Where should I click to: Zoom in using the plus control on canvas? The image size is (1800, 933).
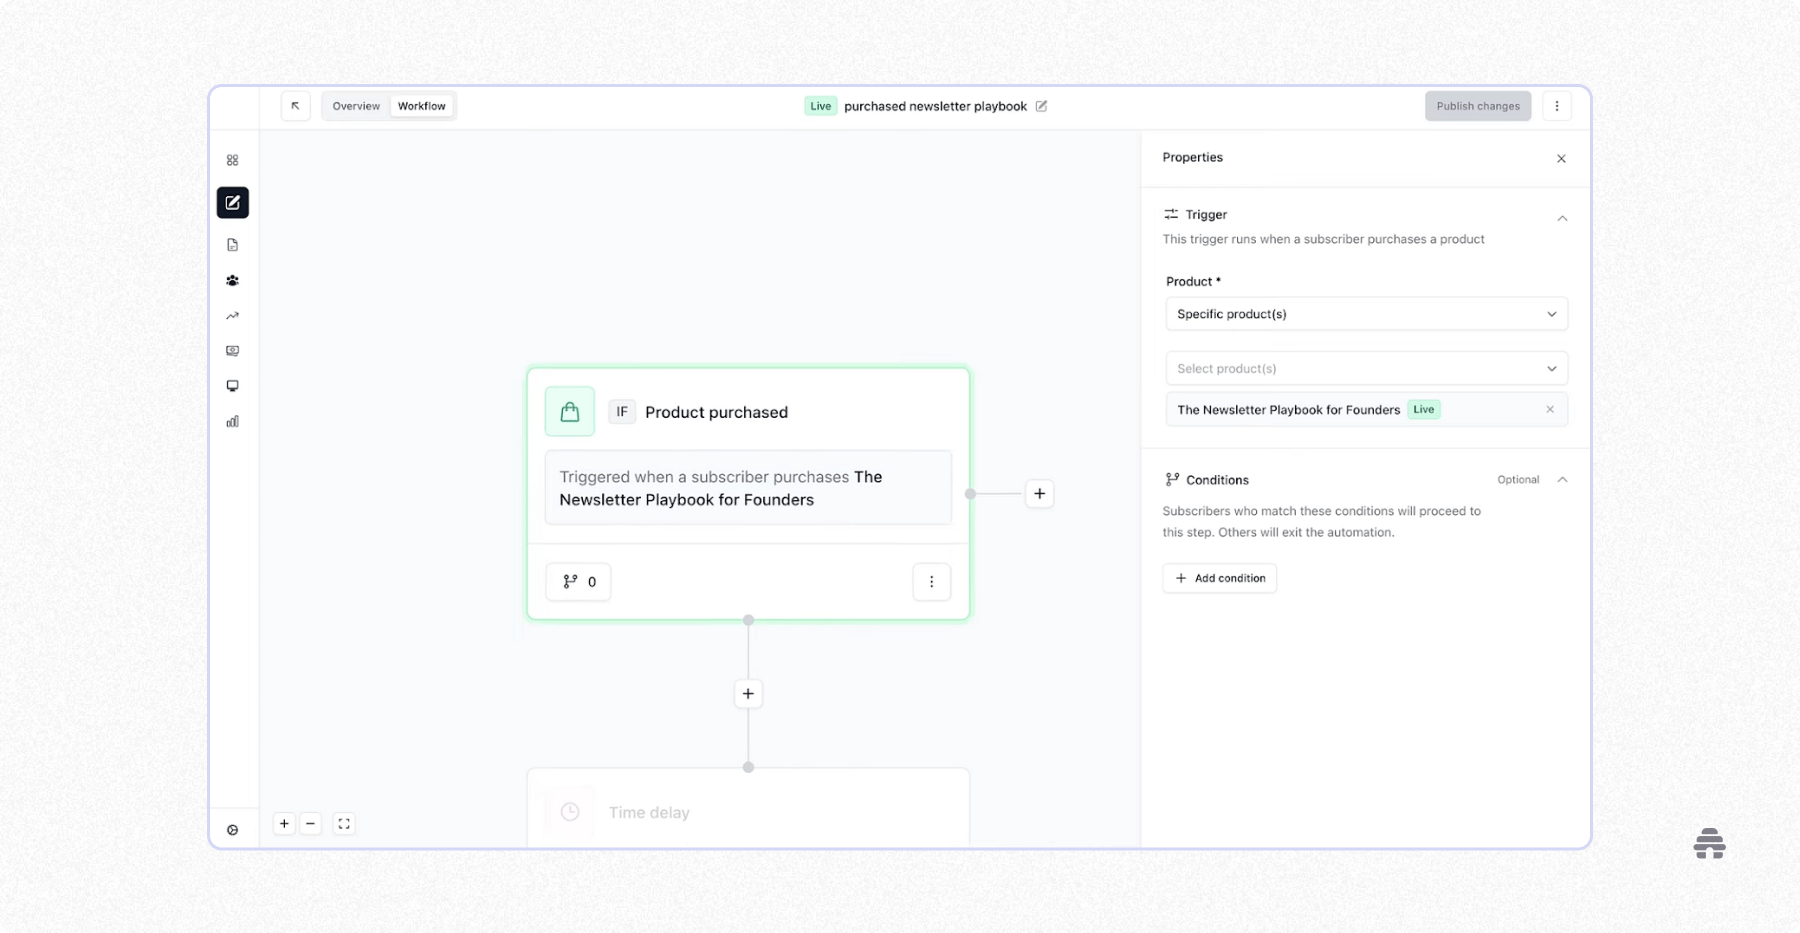point(284,823)
